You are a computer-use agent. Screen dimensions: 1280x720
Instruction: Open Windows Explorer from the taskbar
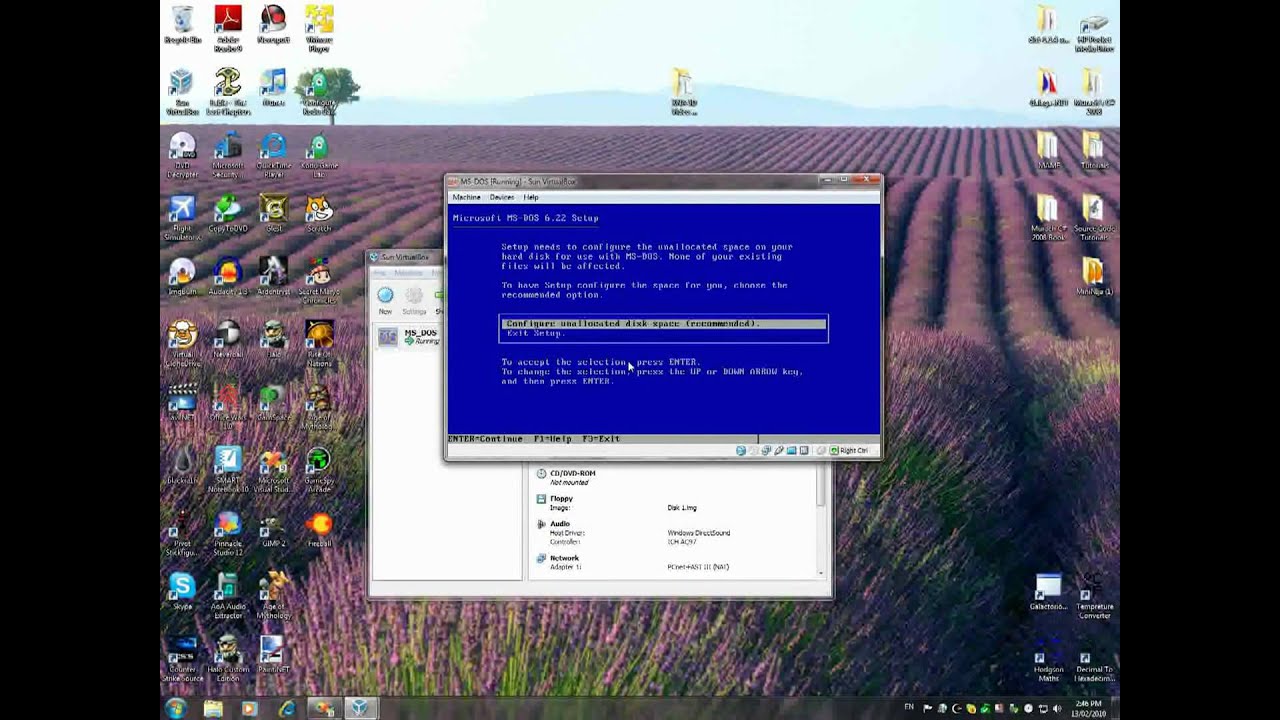[x=213, y=708]
